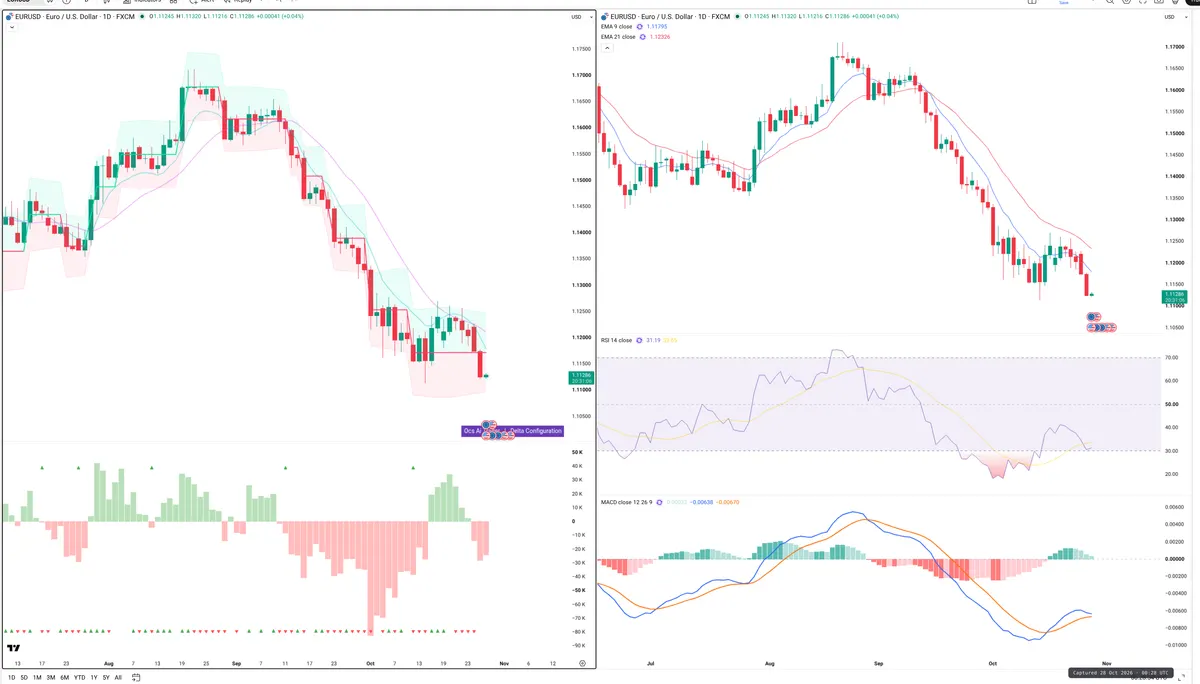The image size is (1200, 684).
Task: Select the 6M time range
Action: [65, 677]
